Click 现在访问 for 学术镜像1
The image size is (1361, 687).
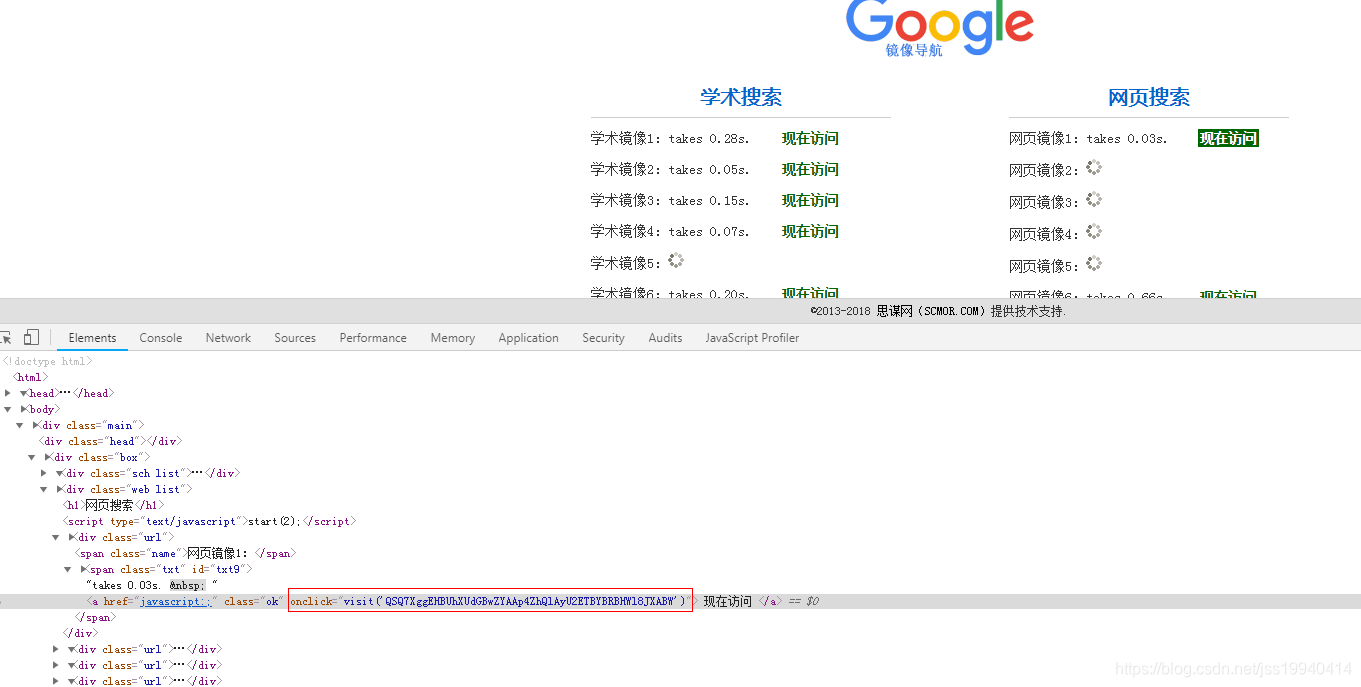(x=810, y=139)
